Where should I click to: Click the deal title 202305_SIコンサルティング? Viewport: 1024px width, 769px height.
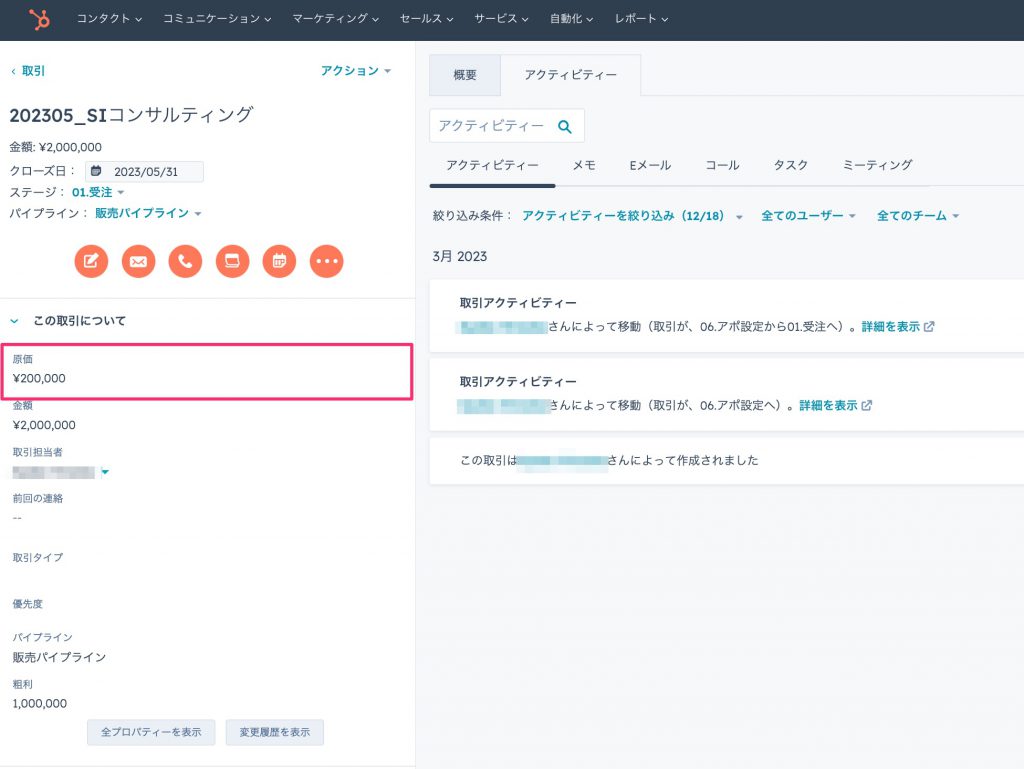[x=131, y=115]
